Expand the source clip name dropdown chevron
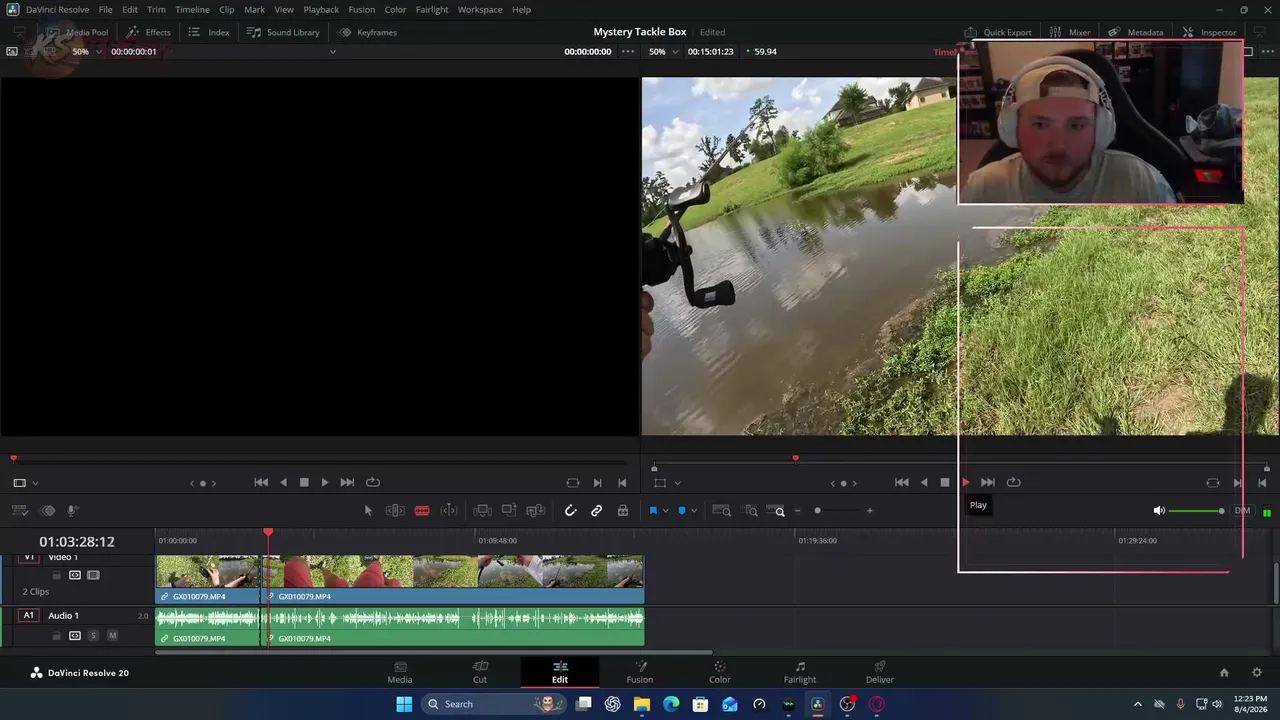The height and width of the screenshot is (720, 1280). pyautogui.click(x=333, y=52)
